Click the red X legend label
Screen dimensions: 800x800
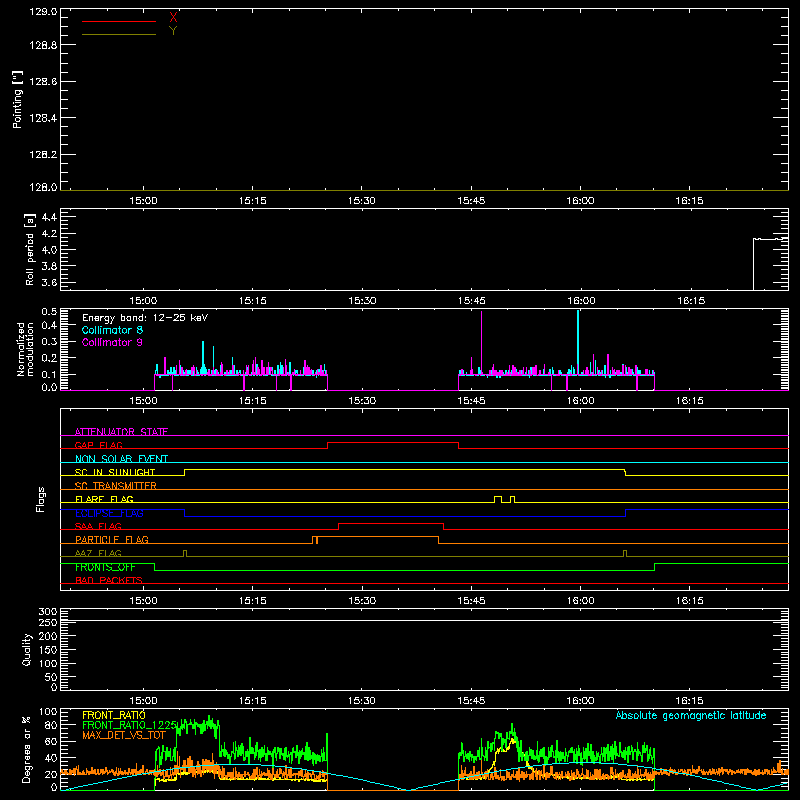click(173, 18)
